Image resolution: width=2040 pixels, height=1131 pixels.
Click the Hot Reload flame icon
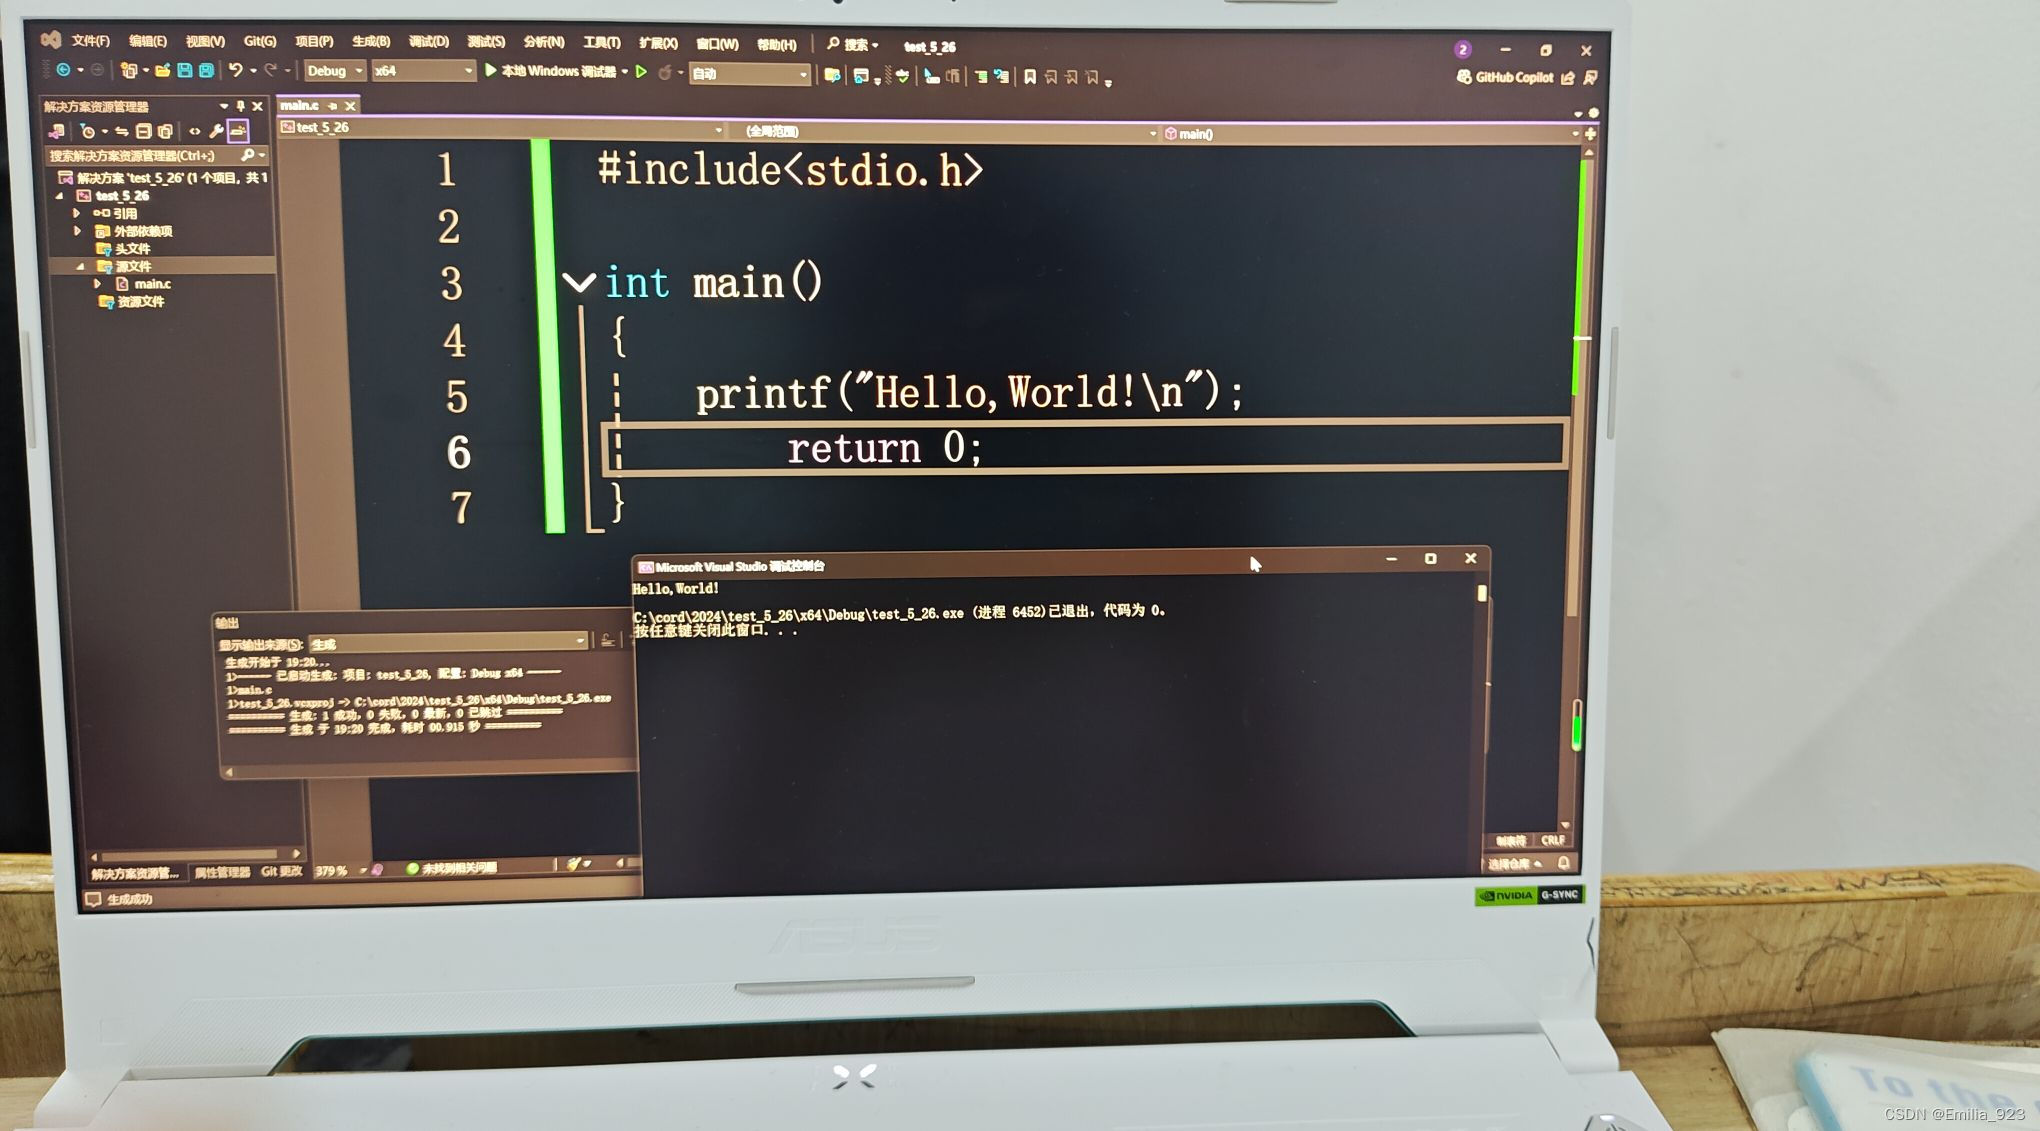pos(665,72)
